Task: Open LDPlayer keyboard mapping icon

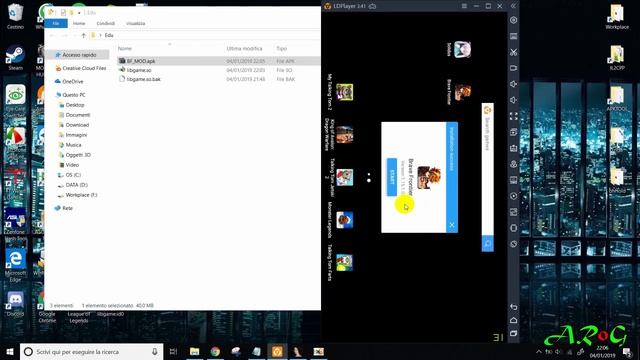Action: click(514, 36)
